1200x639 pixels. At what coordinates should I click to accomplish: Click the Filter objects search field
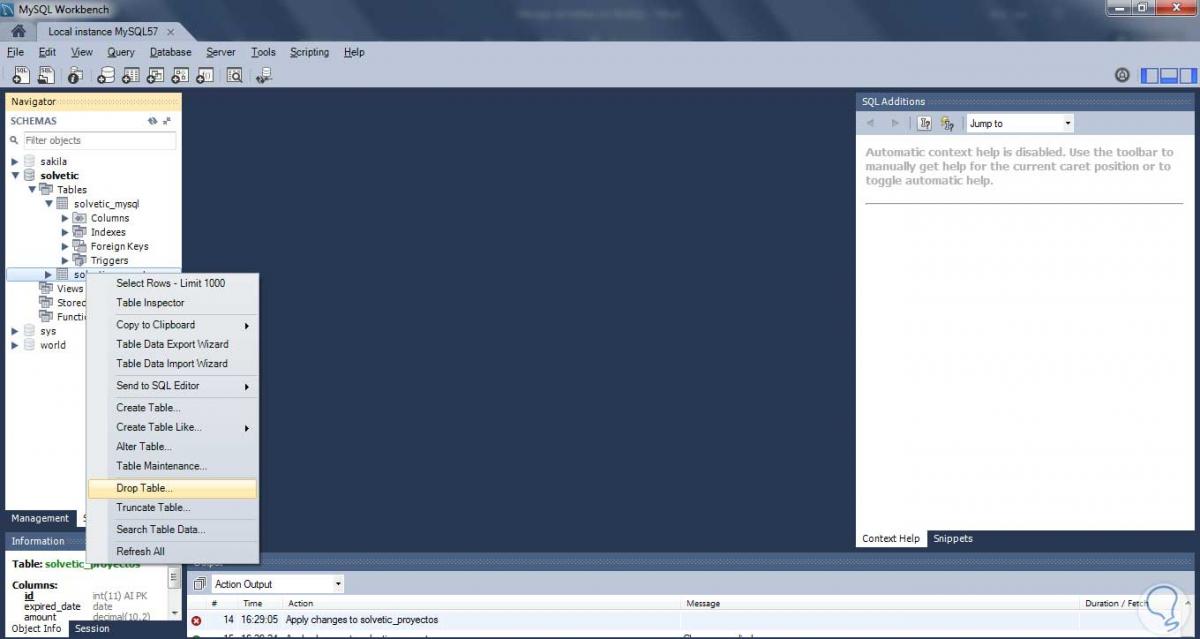[x=100, y=141]
